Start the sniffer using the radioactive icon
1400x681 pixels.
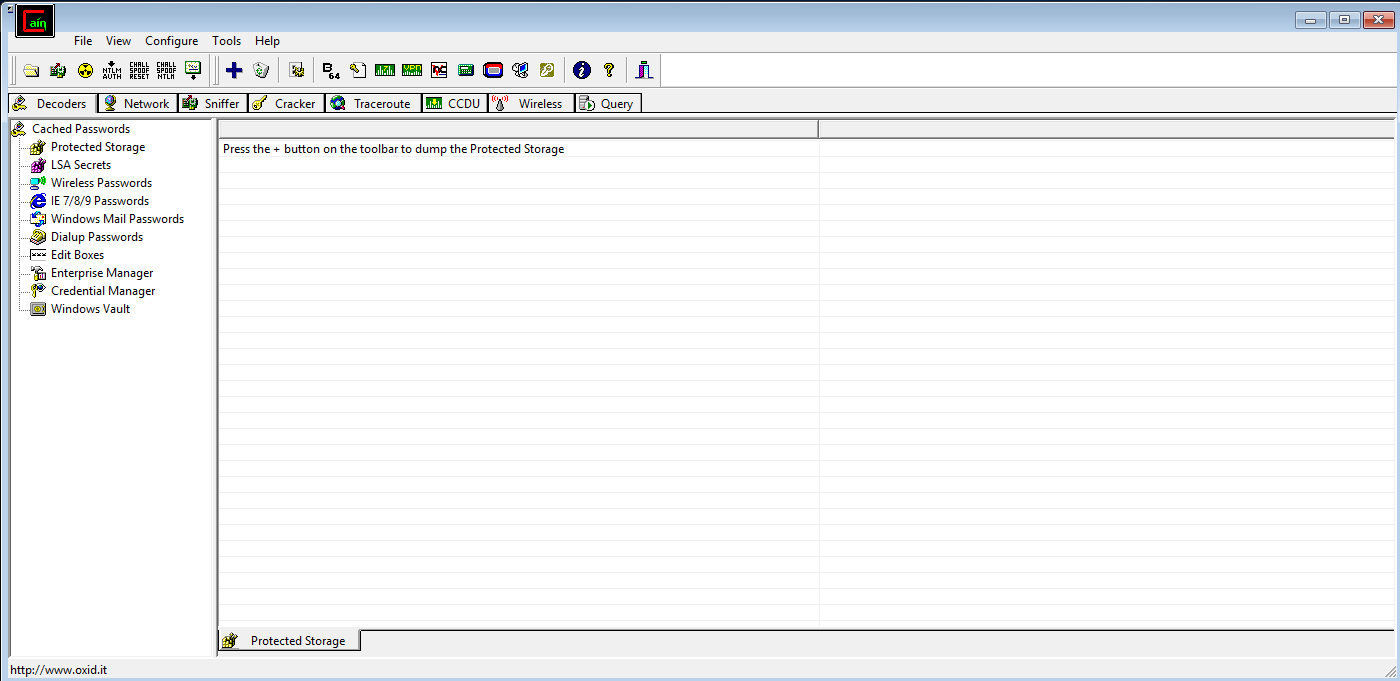pyautogui.click(x=85, y=70)
